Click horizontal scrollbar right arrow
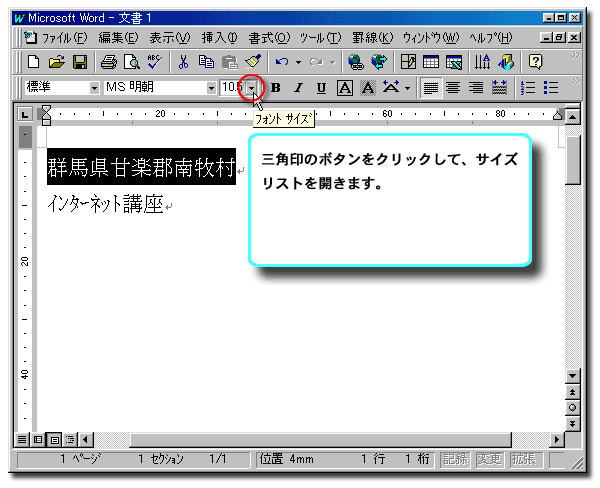 tap(557, 439)
